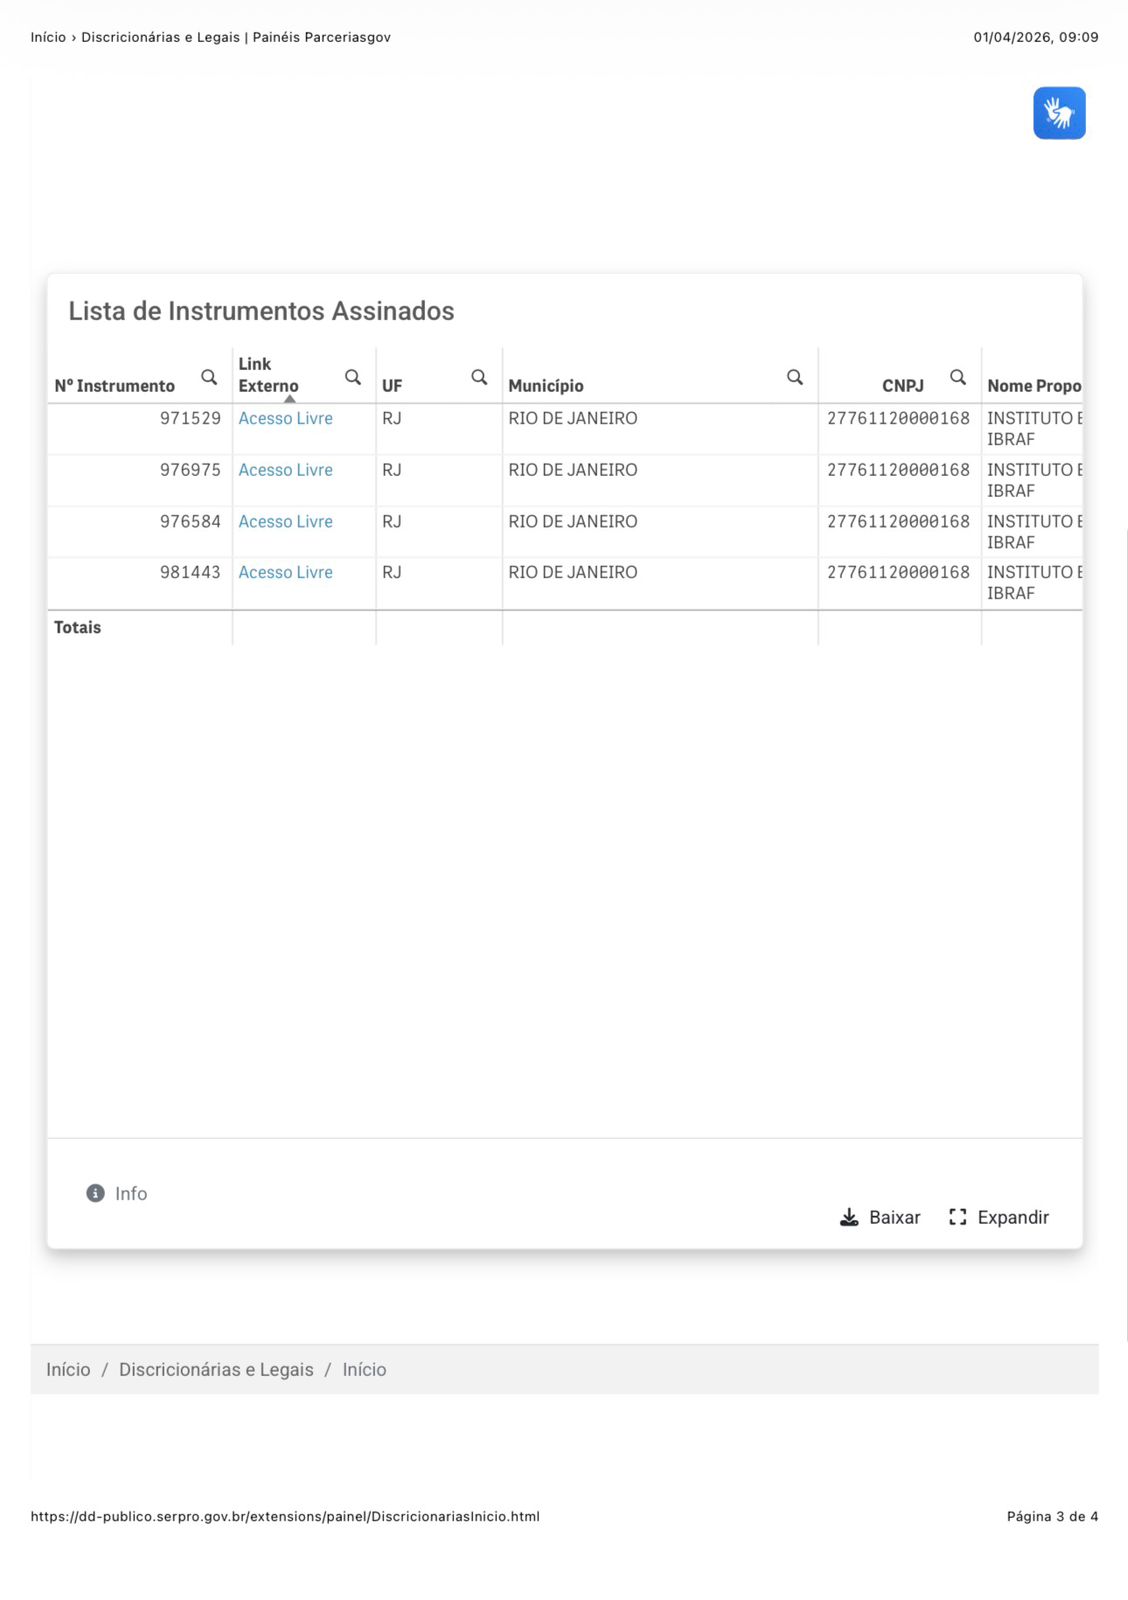The height and width of the screenshot is (1600, 1128).
Task: Select CNPJ cell in row 971529
Action: [898, 419]
